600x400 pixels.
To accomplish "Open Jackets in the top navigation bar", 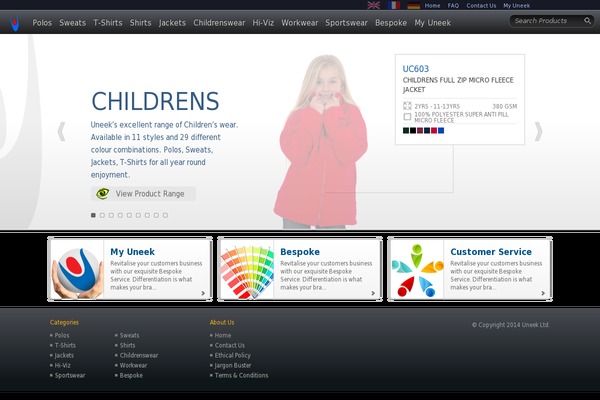I will [172, 23].
